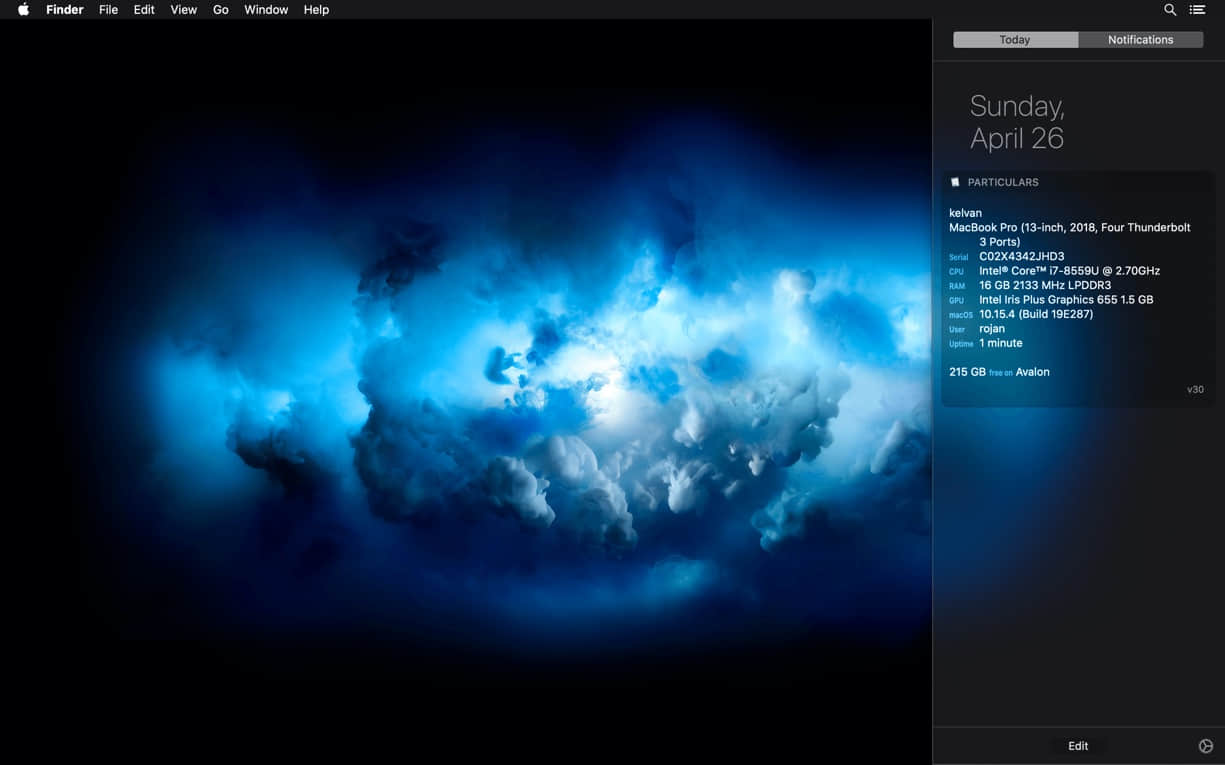Open the Go menu
Image resolution: width=1225 pixels, height=765 pixels.
pyautogui.click(x=220, y=10)
